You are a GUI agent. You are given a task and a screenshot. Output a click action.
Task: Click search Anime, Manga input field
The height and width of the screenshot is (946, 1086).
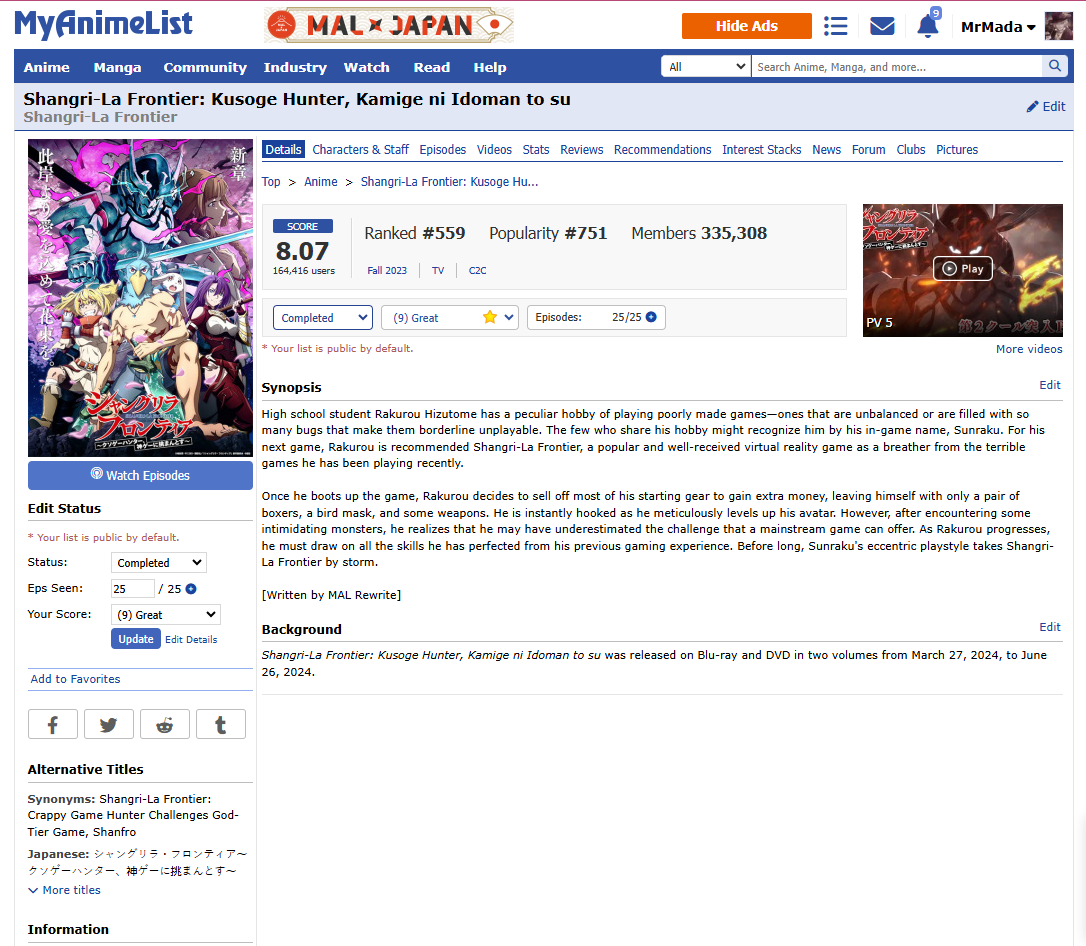pyautogui.click(x=897, y=66)
